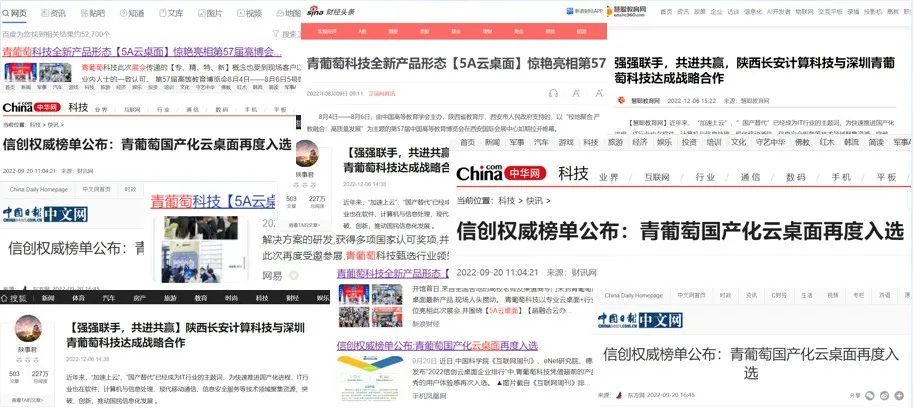Screen dimensions: 913x408
Task: Click the first thumbnail under top Baidu result
Action: click(x=20, y=72)
